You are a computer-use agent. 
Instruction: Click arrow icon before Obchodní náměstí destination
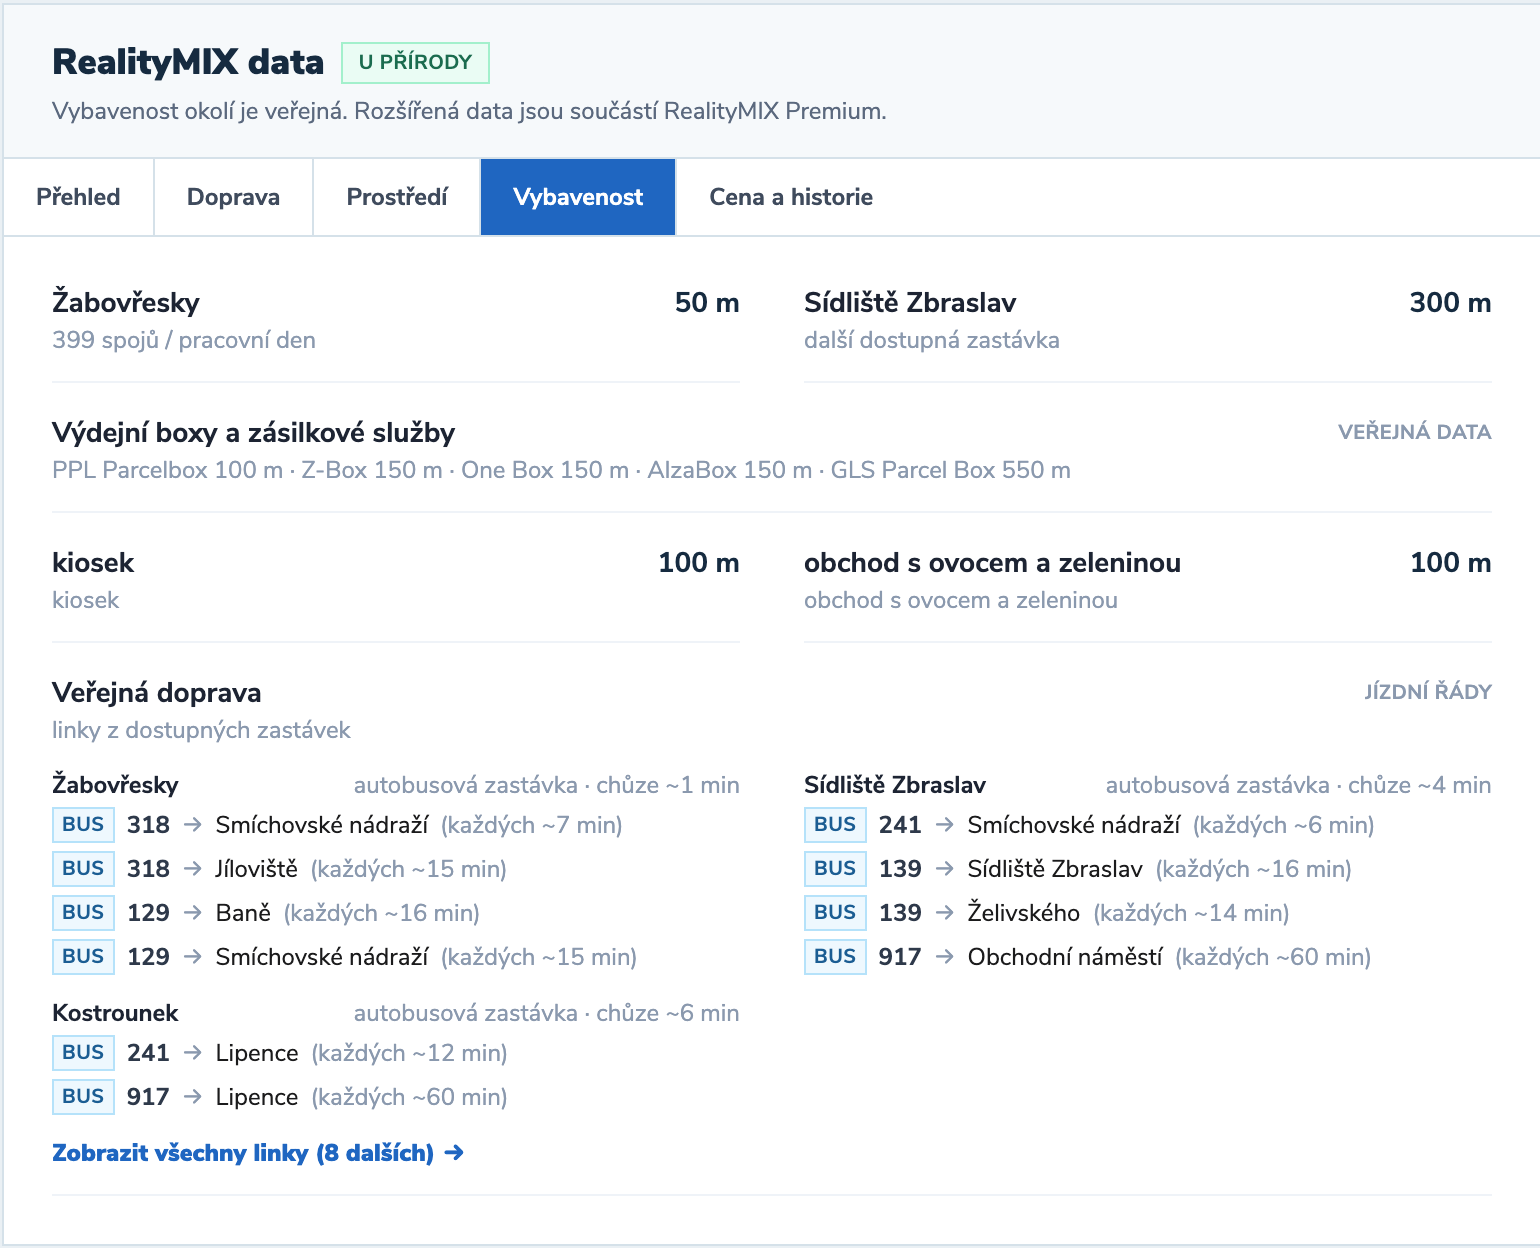[x=945, y=957]
